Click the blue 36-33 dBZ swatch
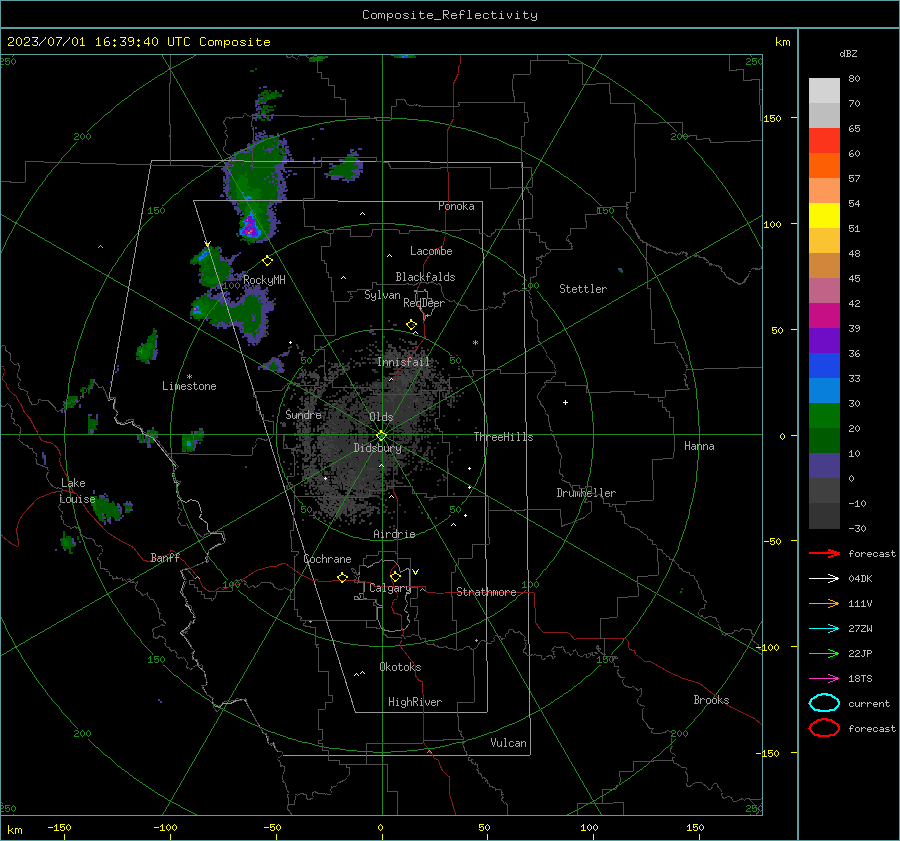 [x=824, y=366]
